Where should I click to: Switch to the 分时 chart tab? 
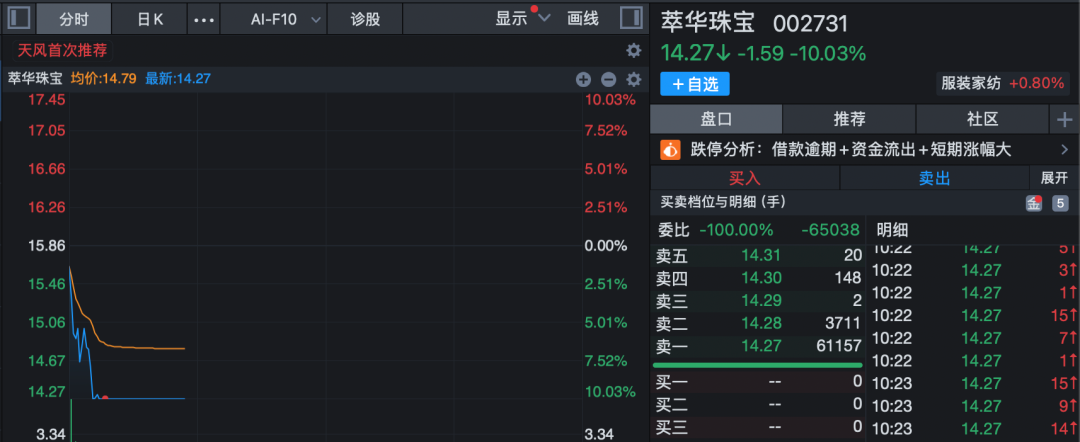coord(73,19)
